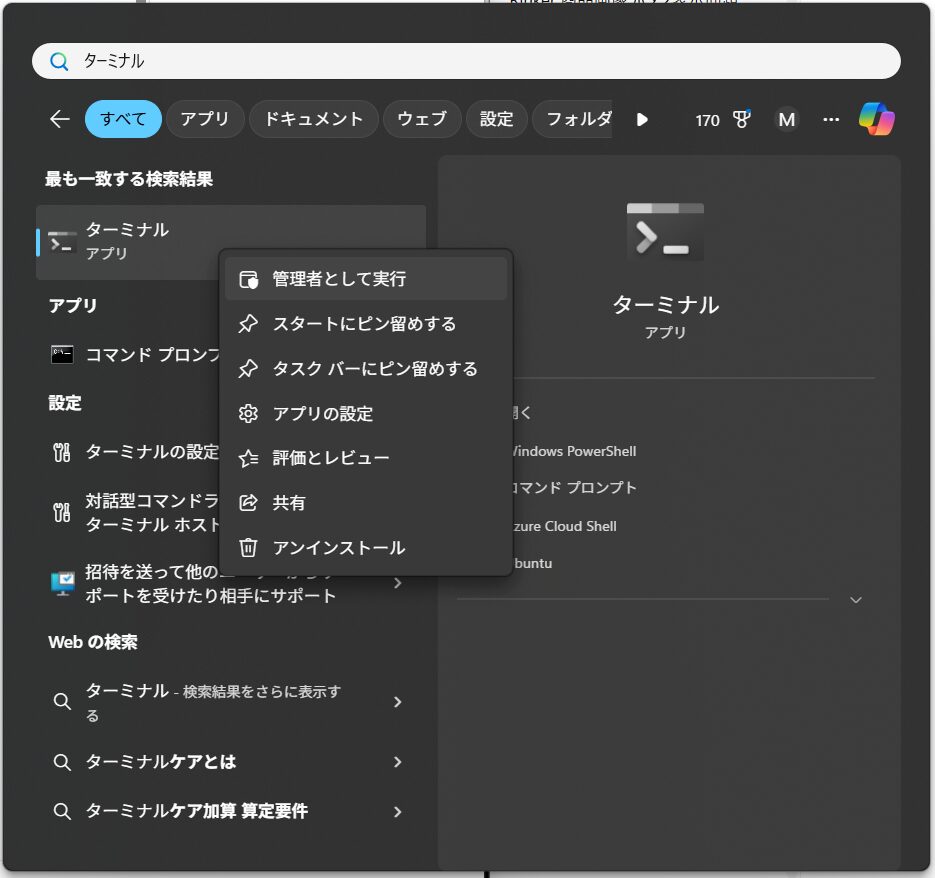
Task: Click the ターミナル search text field
Action: (466, 61)
